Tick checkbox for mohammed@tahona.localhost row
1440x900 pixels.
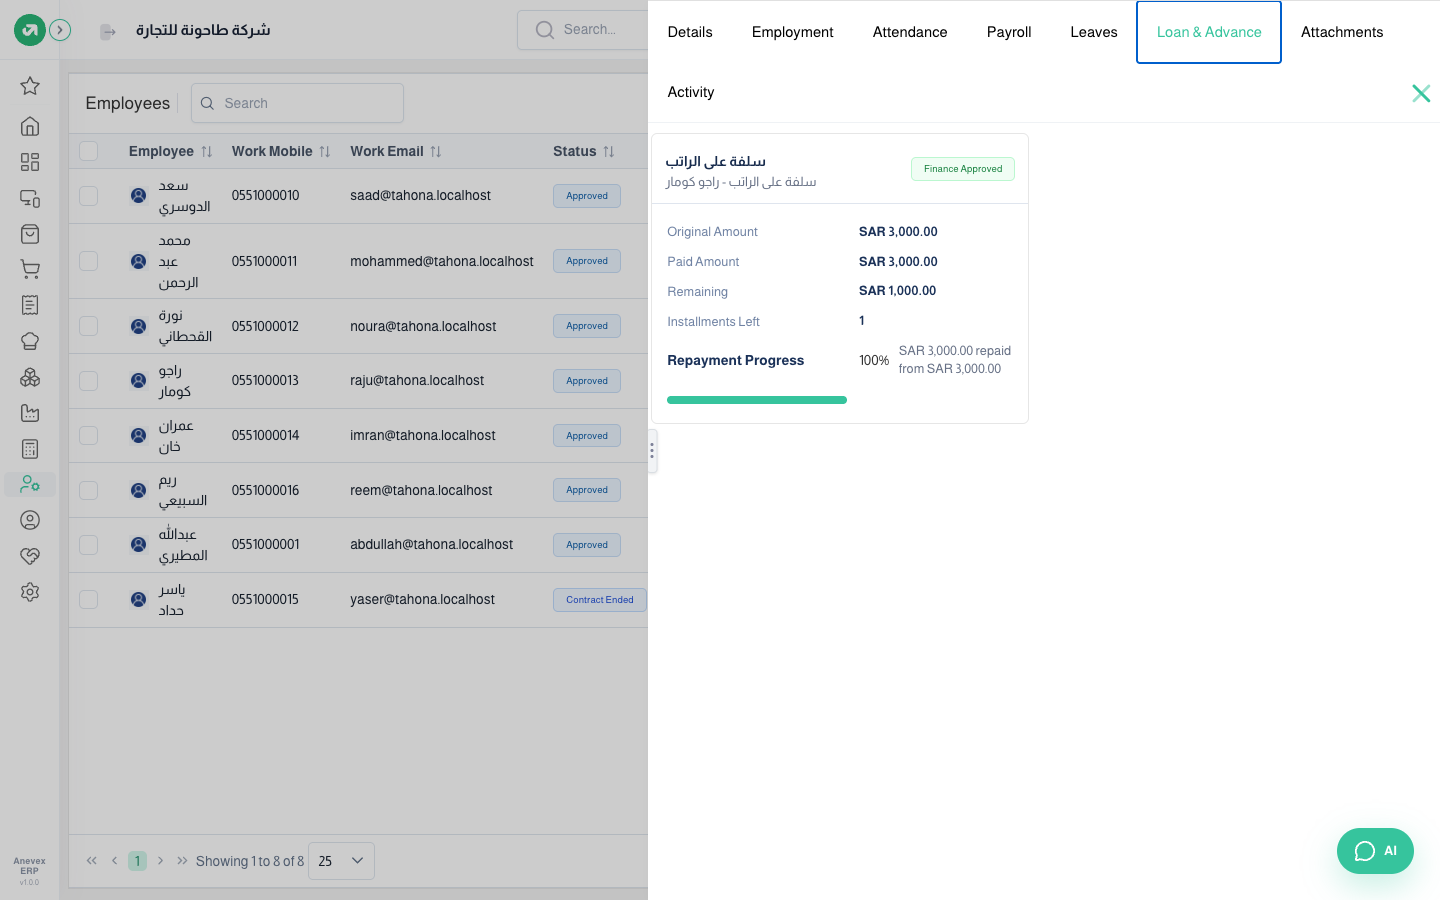point(89,261)
